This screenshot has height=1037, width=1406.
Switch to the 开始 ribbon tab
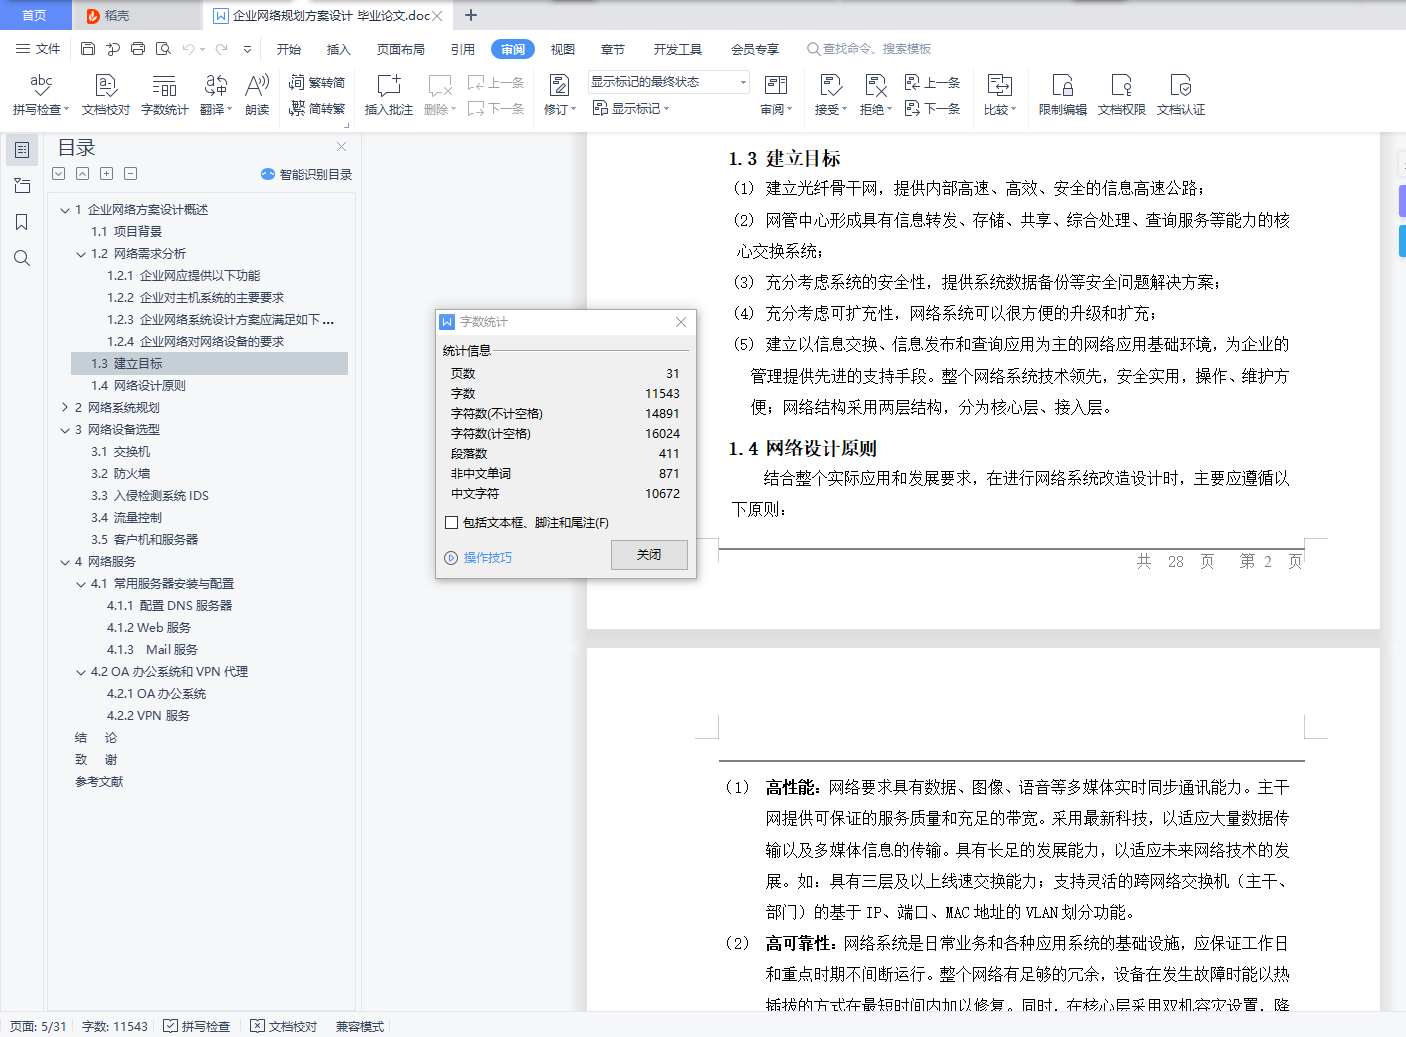(289, 49)
